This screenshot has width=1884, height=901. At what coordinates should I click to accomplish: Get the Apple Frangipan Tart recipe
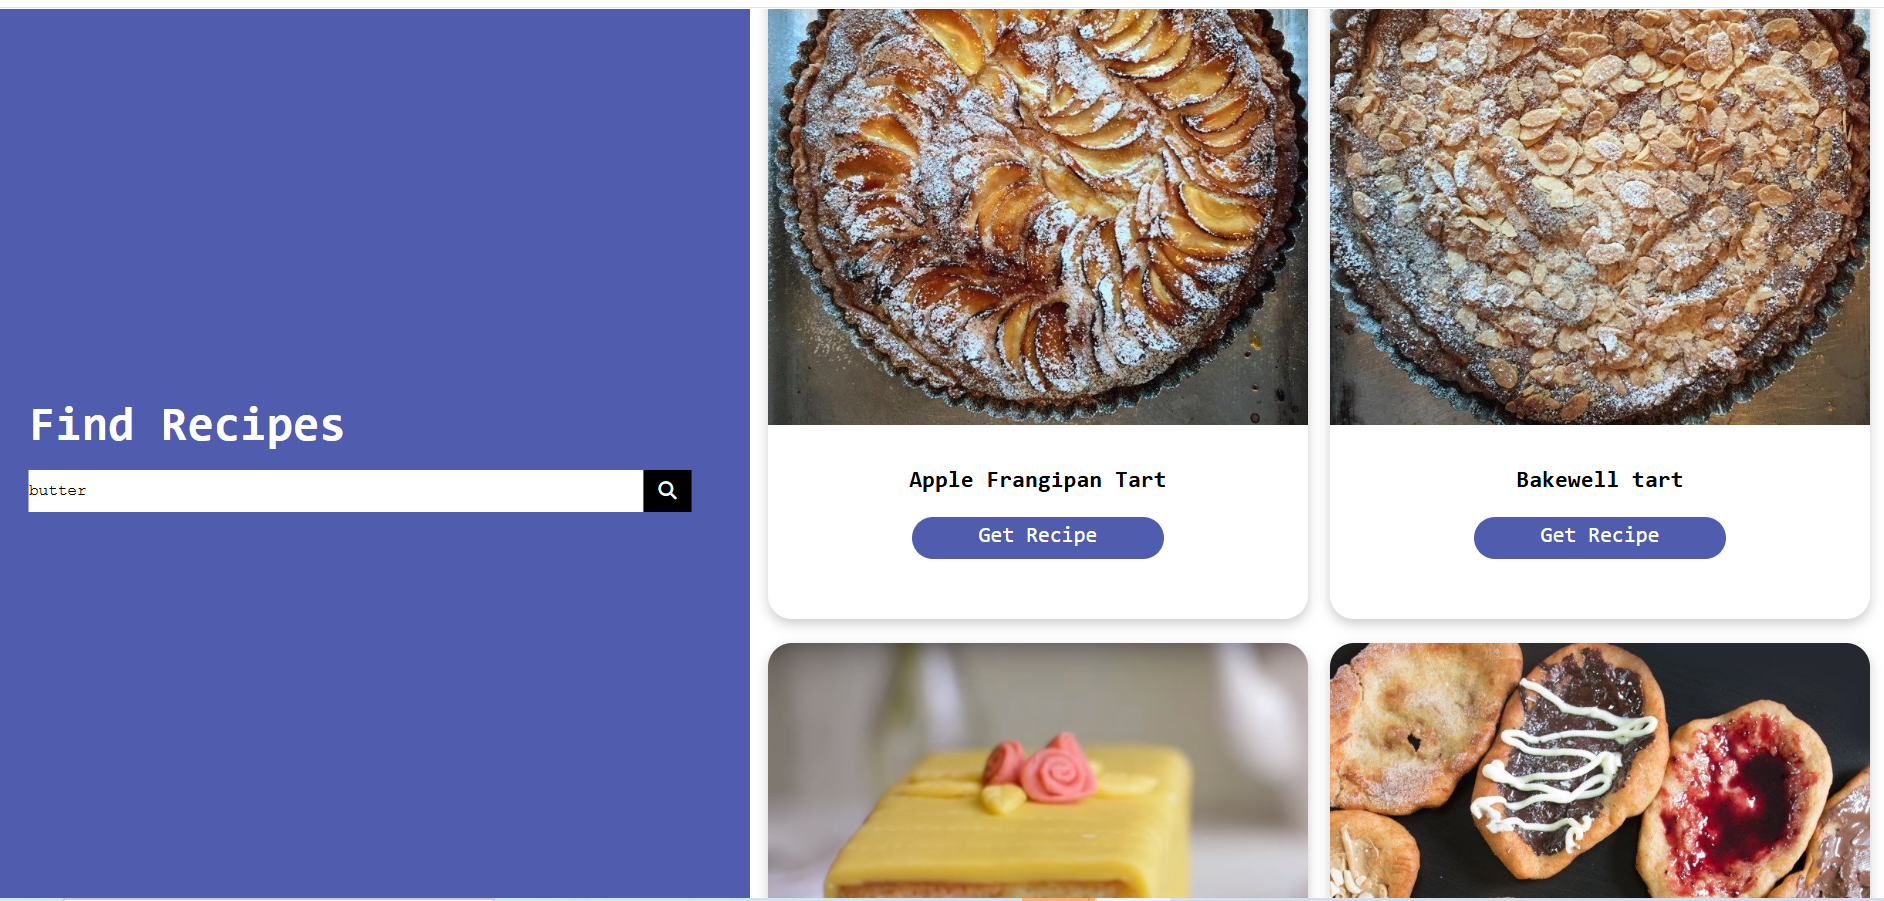(1037, 537)
